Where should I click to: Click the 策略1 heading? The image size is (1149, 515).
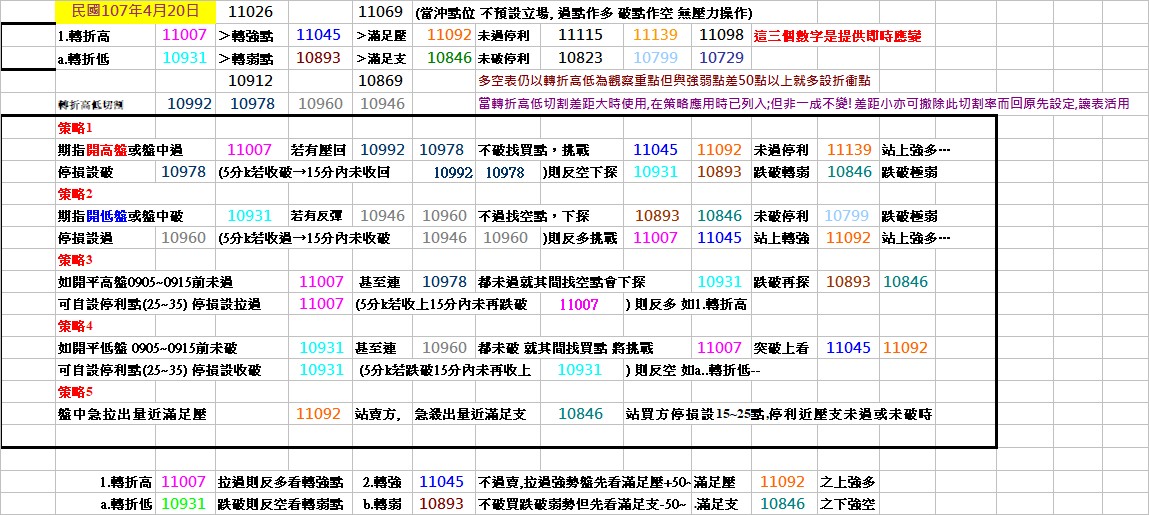[x=75, y=128]
